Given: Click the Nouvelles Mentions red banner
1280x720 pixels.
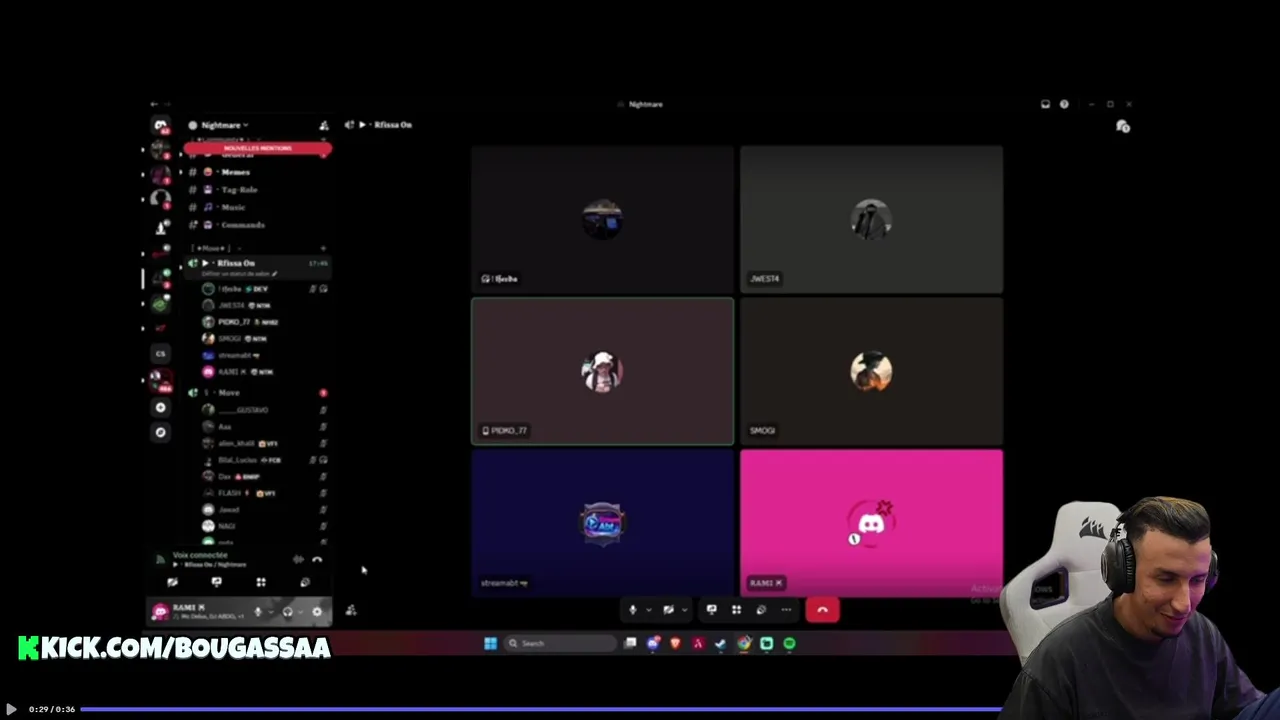Looking at the screenshot, I should tap(257, 148).
